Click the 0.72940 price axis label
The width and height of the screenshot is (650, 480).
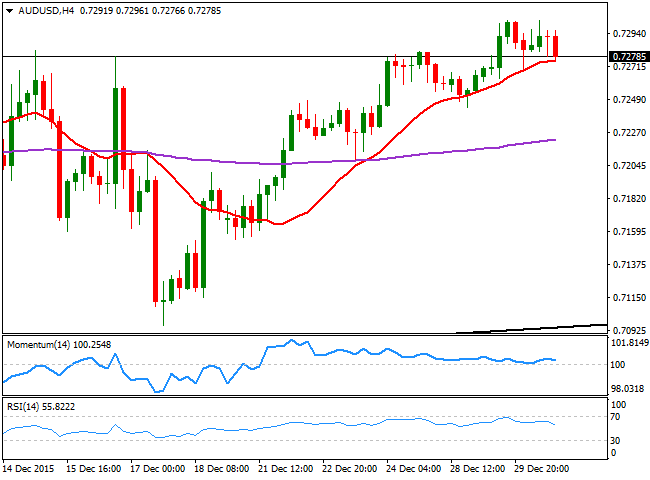(x=629, y=34)
